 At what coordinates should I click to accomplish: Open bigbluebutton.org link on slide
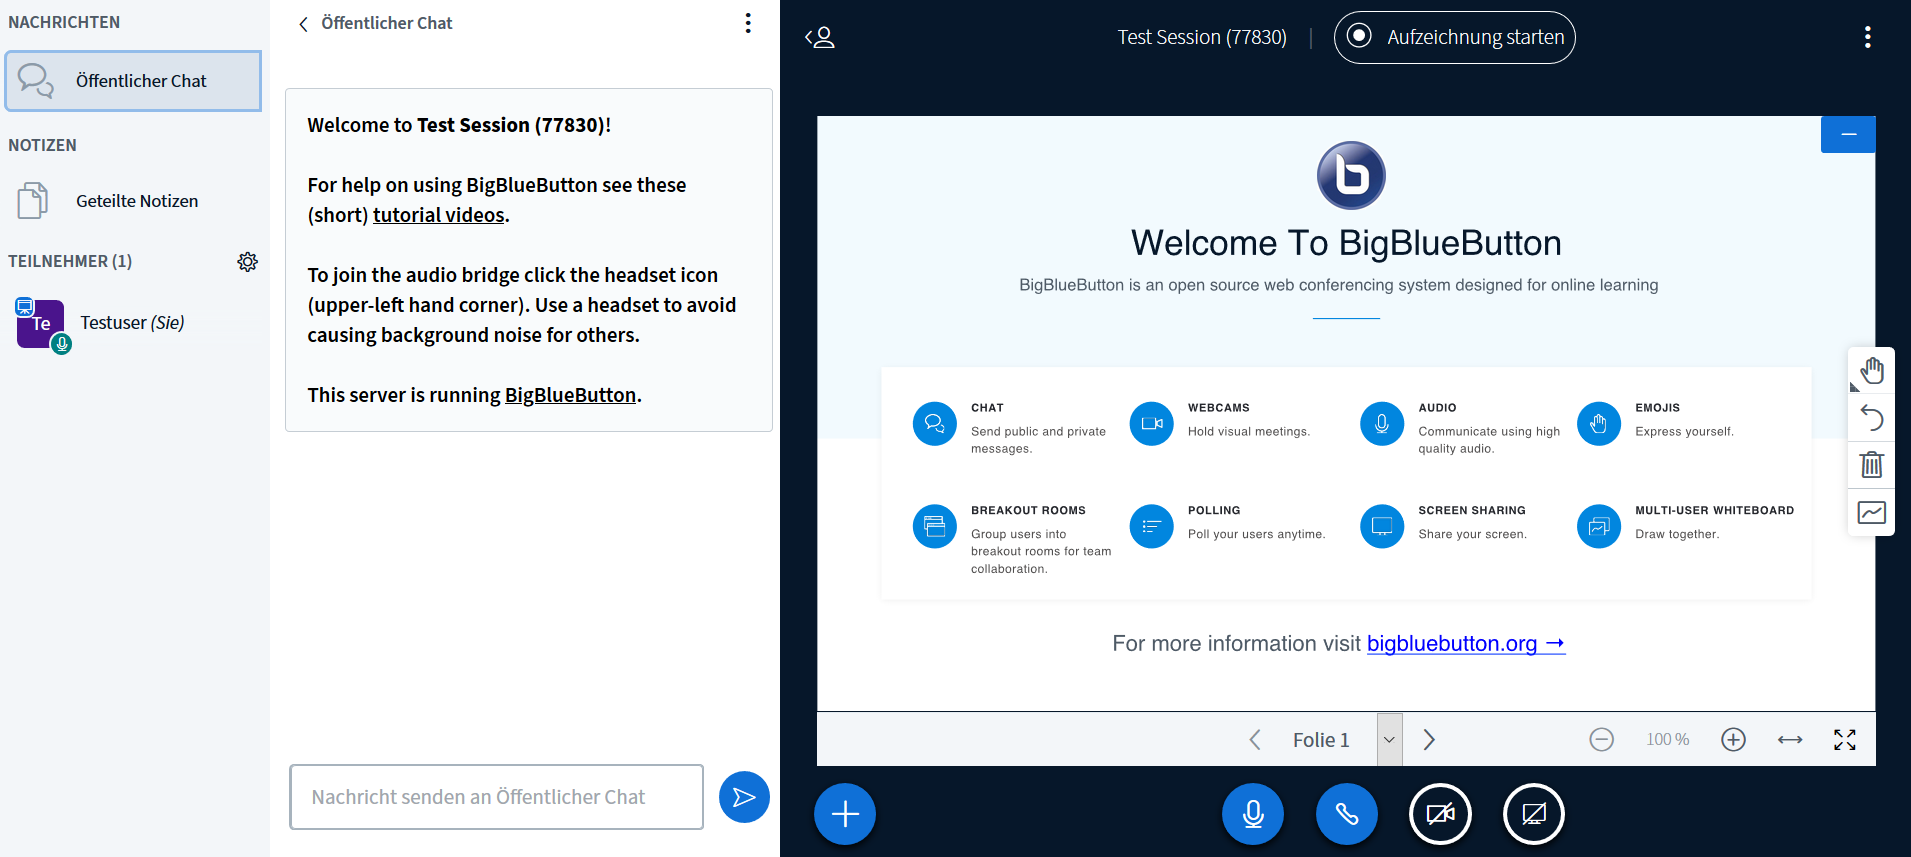point(1465,644)
